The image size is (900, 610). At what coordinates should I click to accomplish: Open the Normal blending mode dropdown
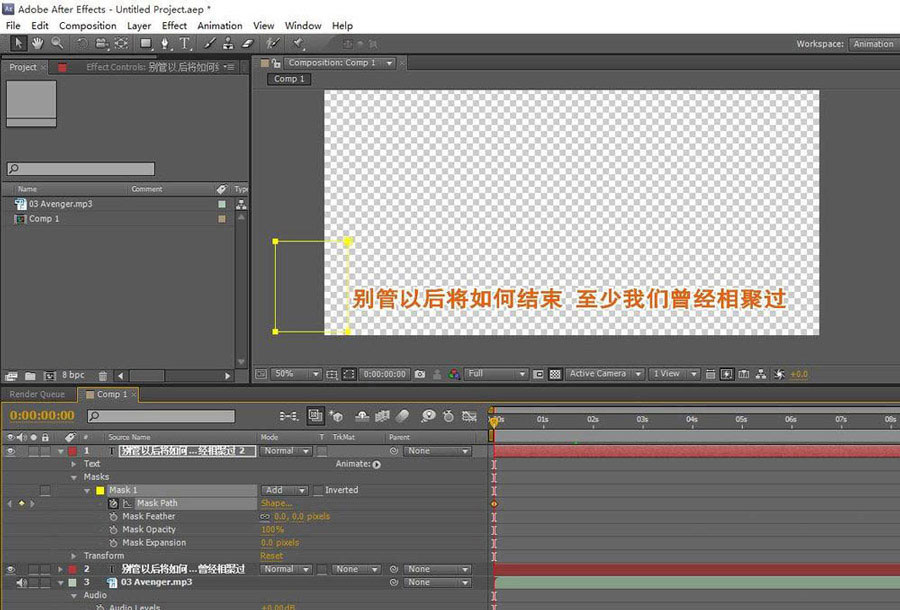[x=285, y=451]
